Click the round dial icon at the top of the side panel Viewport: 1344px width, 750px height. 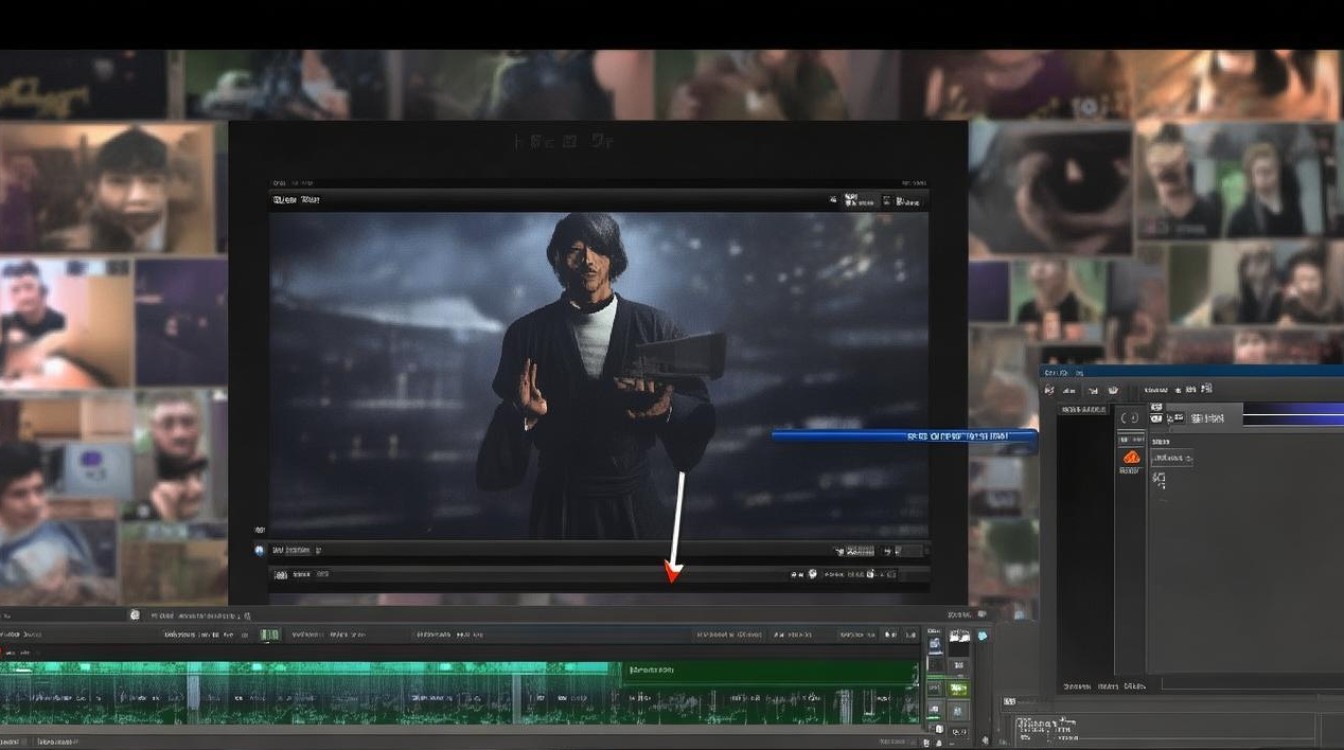tap(1130, 419)
